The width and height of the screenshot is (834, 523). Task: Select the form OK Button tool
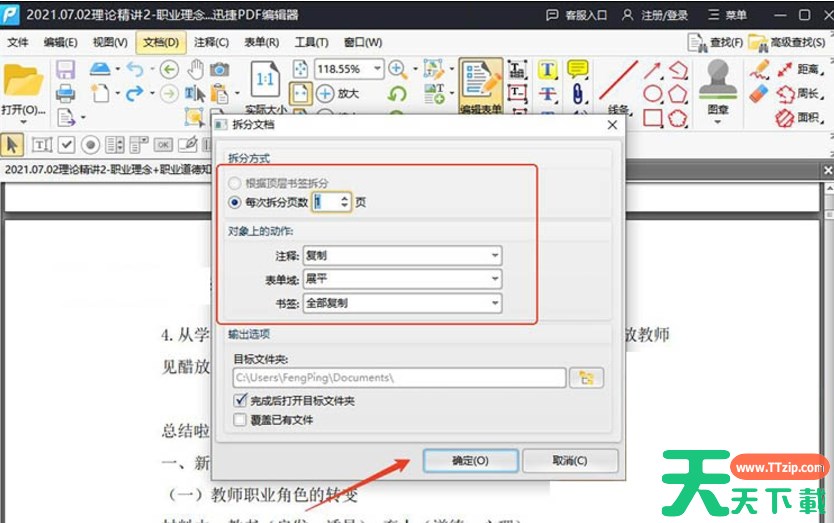point(163,145)
